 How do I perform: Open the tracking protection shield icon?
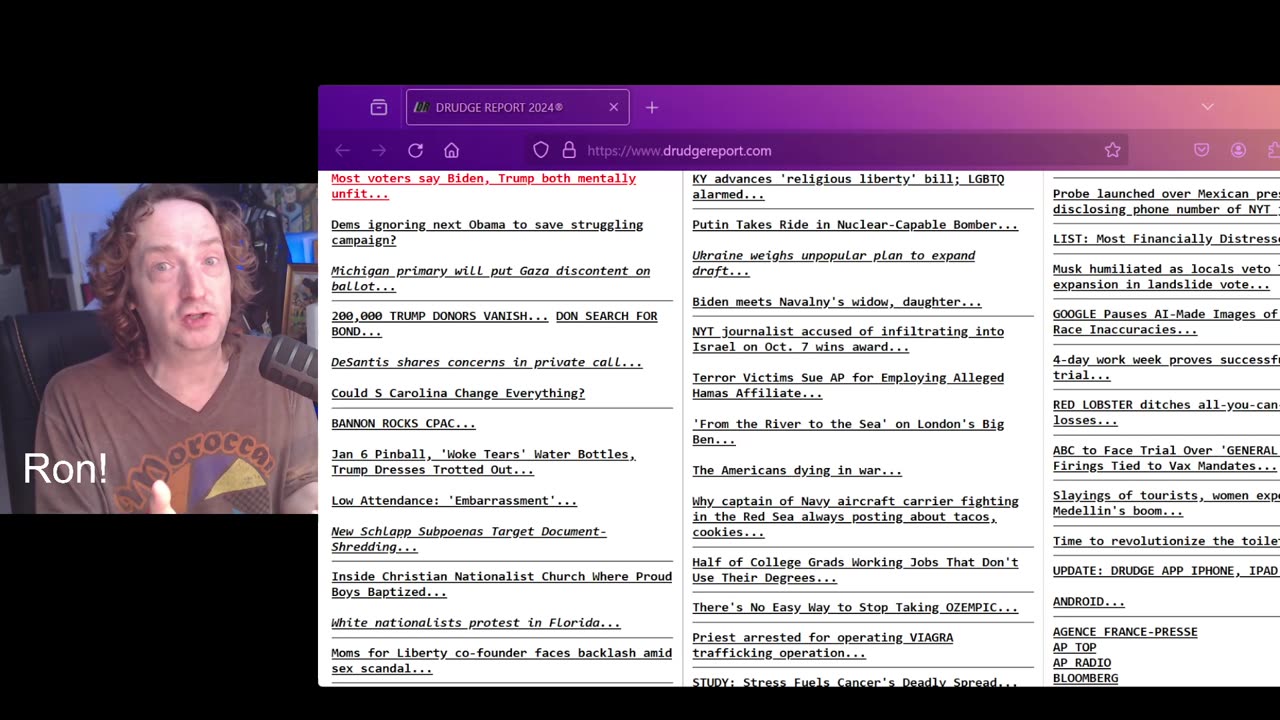(x=541, y=150)
